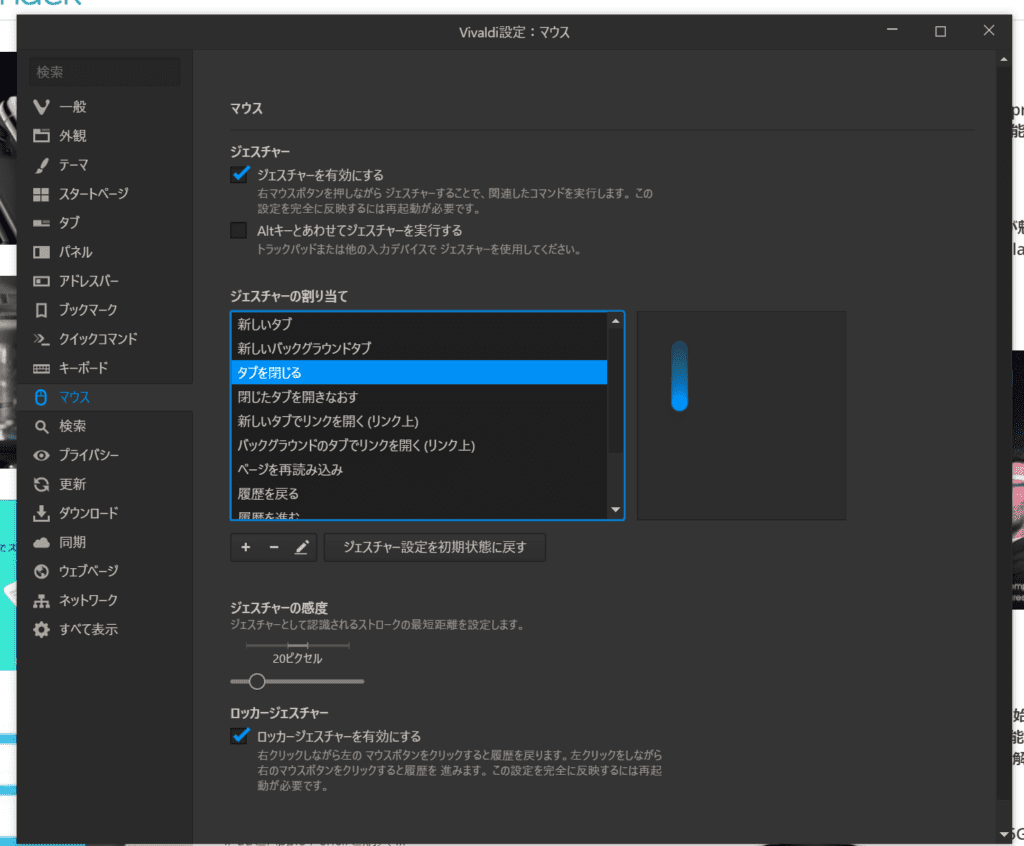Select ページを再読み込み gesture
This screenshot has width=1024, height=846.
(419, 469)
